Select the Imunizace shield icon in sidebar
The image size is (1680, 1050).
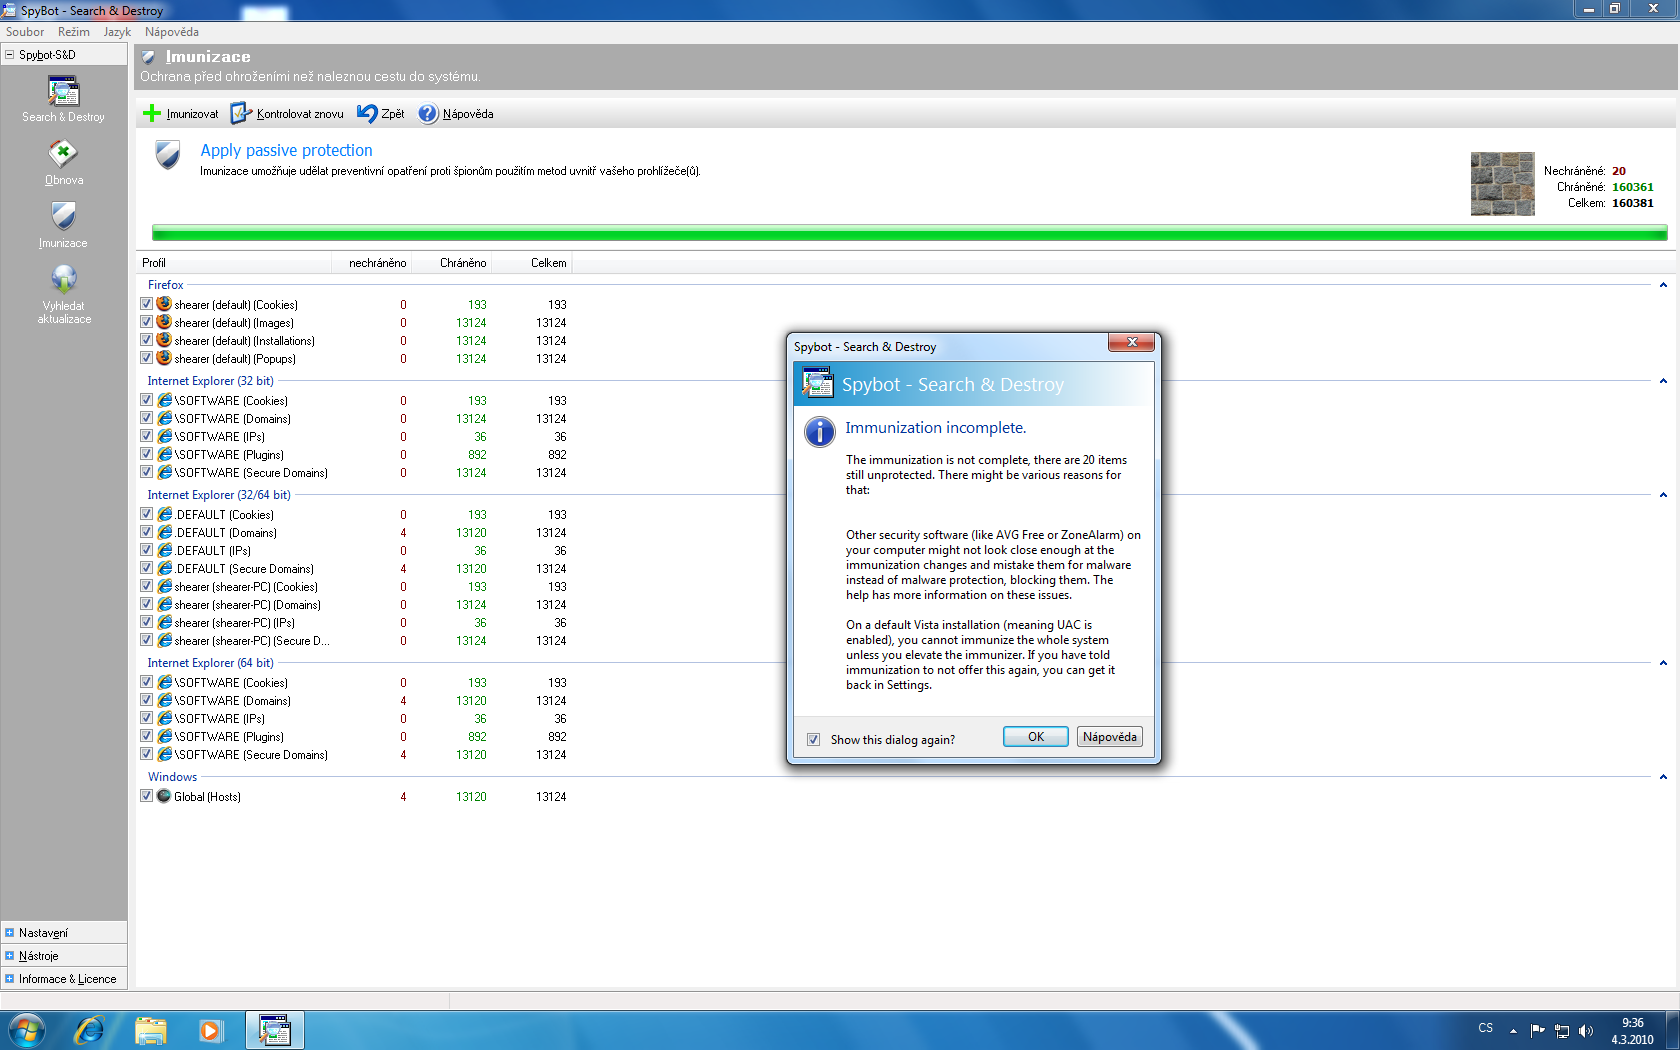pyautogui.click(x=63, y=217)
